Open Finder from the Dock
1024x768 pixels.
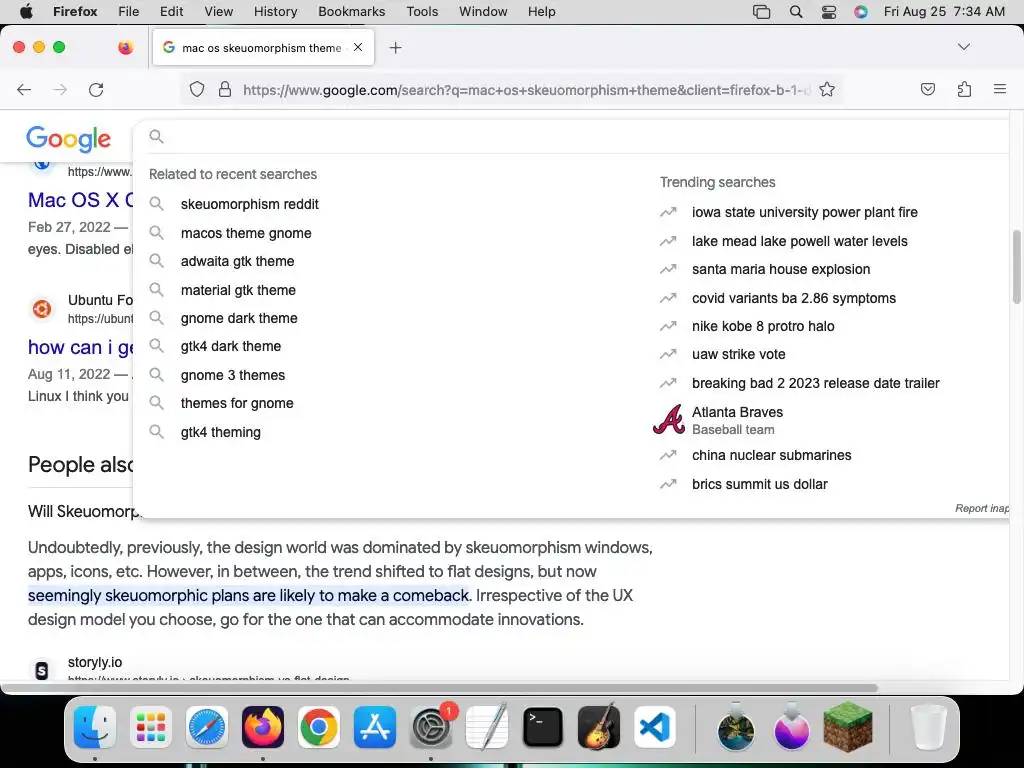tap(95, 727)
